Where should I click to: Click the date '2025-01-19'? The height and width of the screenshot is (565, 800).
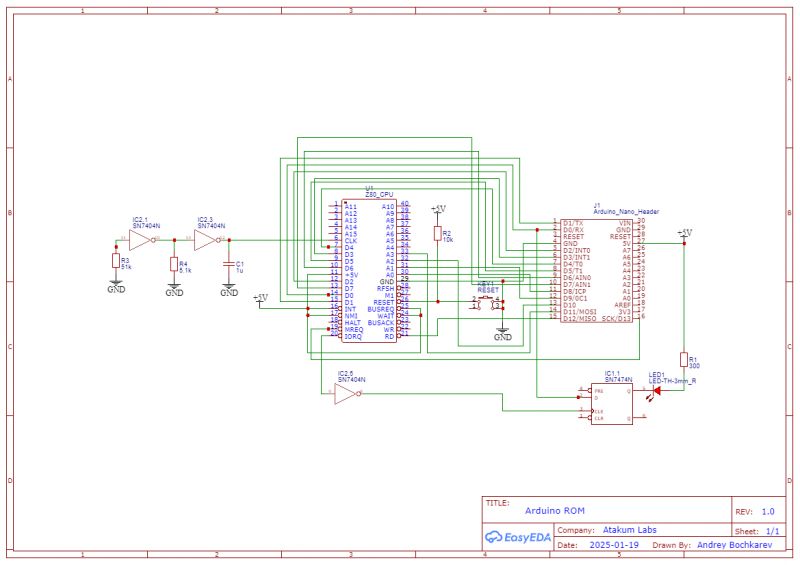614,545
